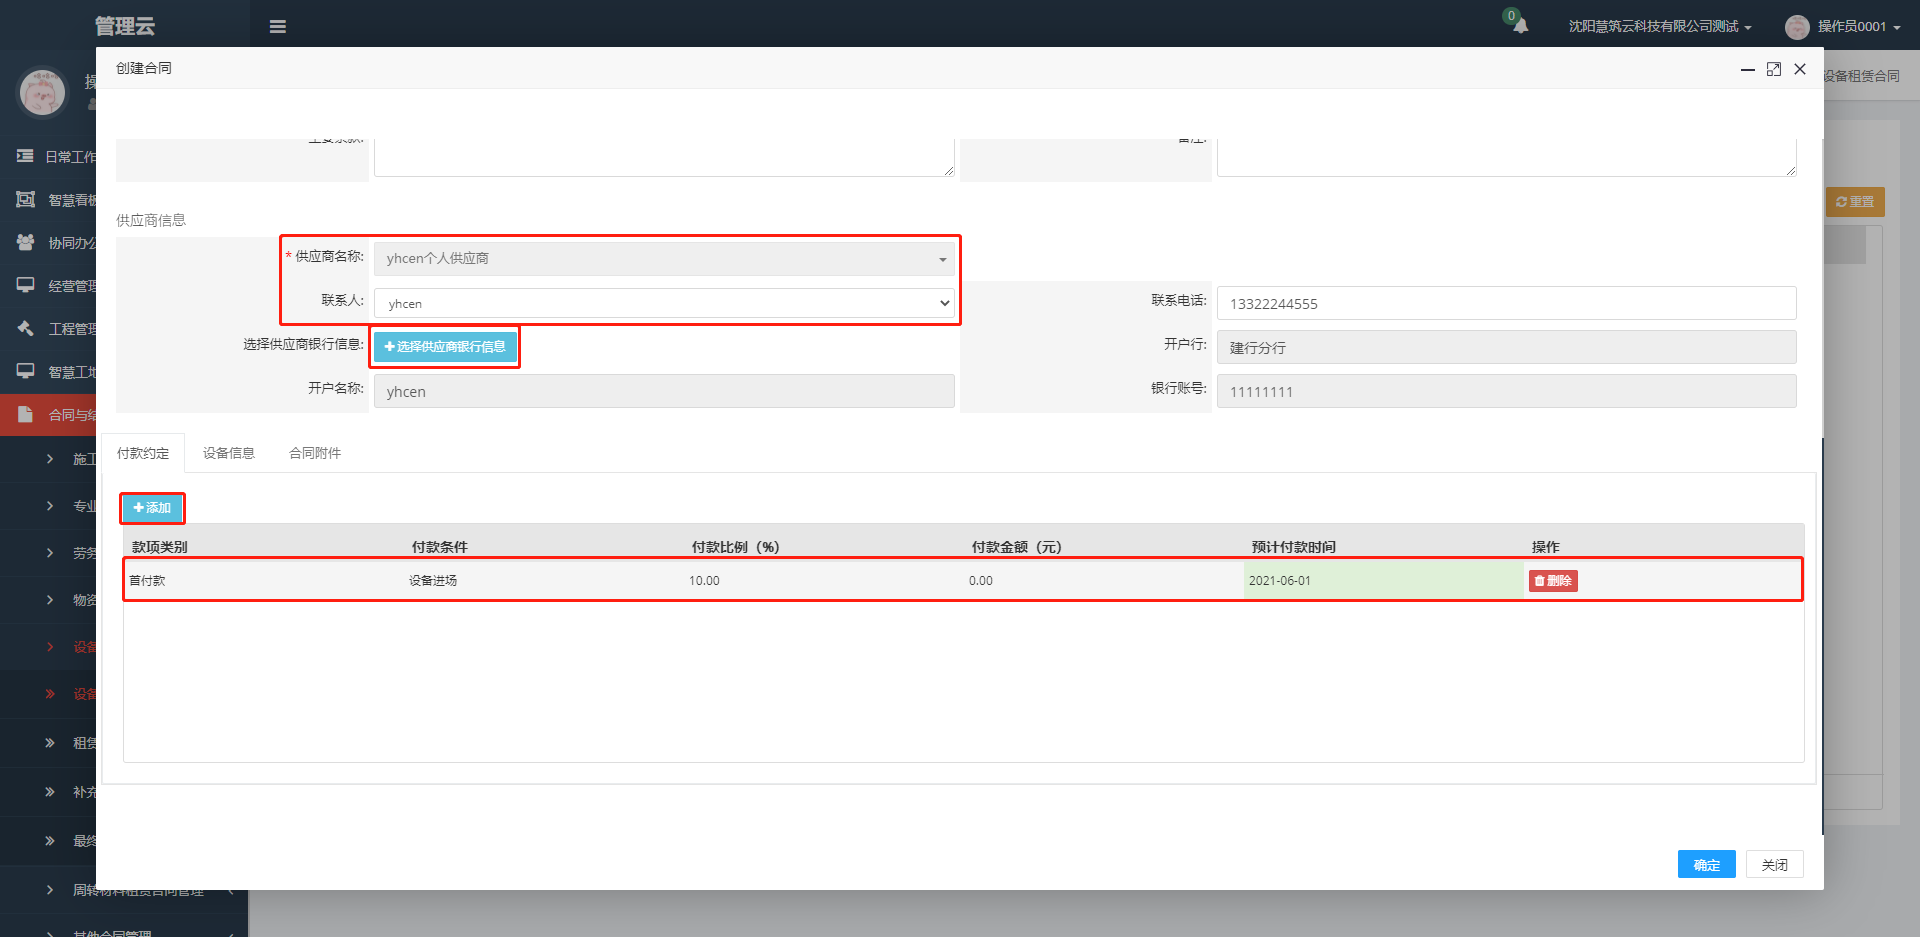Viewport: 1920px width, 937px height.
Task: Click the 关闭 button
Action: coord(1774,865)
